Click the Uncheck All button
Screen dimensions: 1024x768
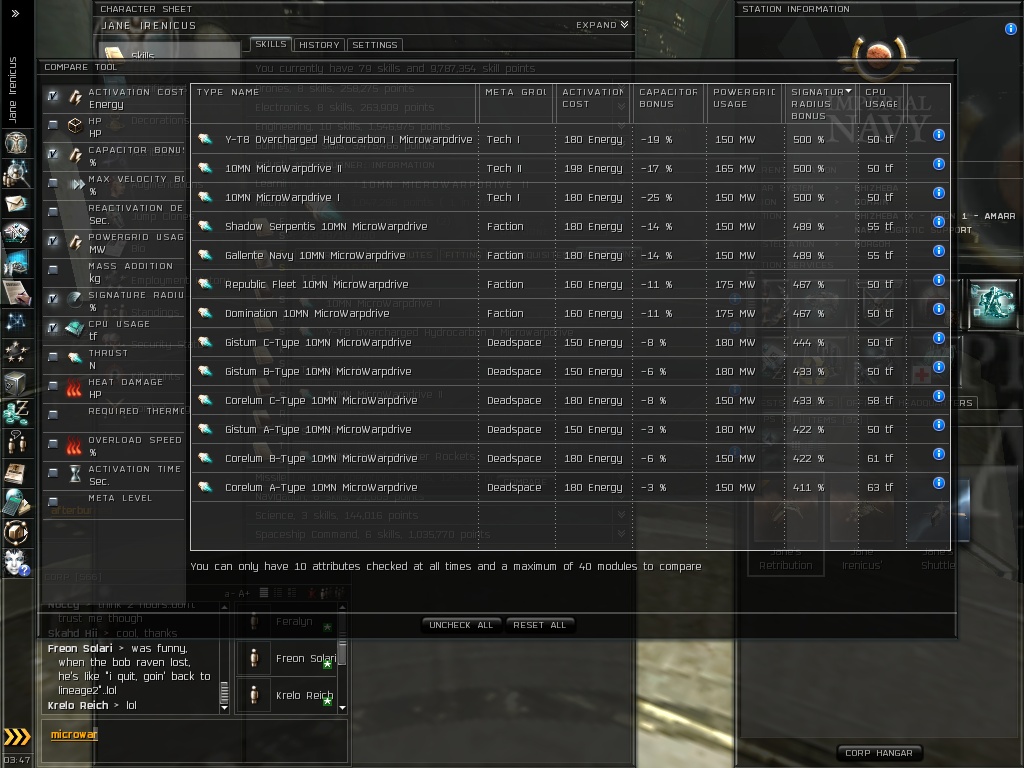(461, 625)
